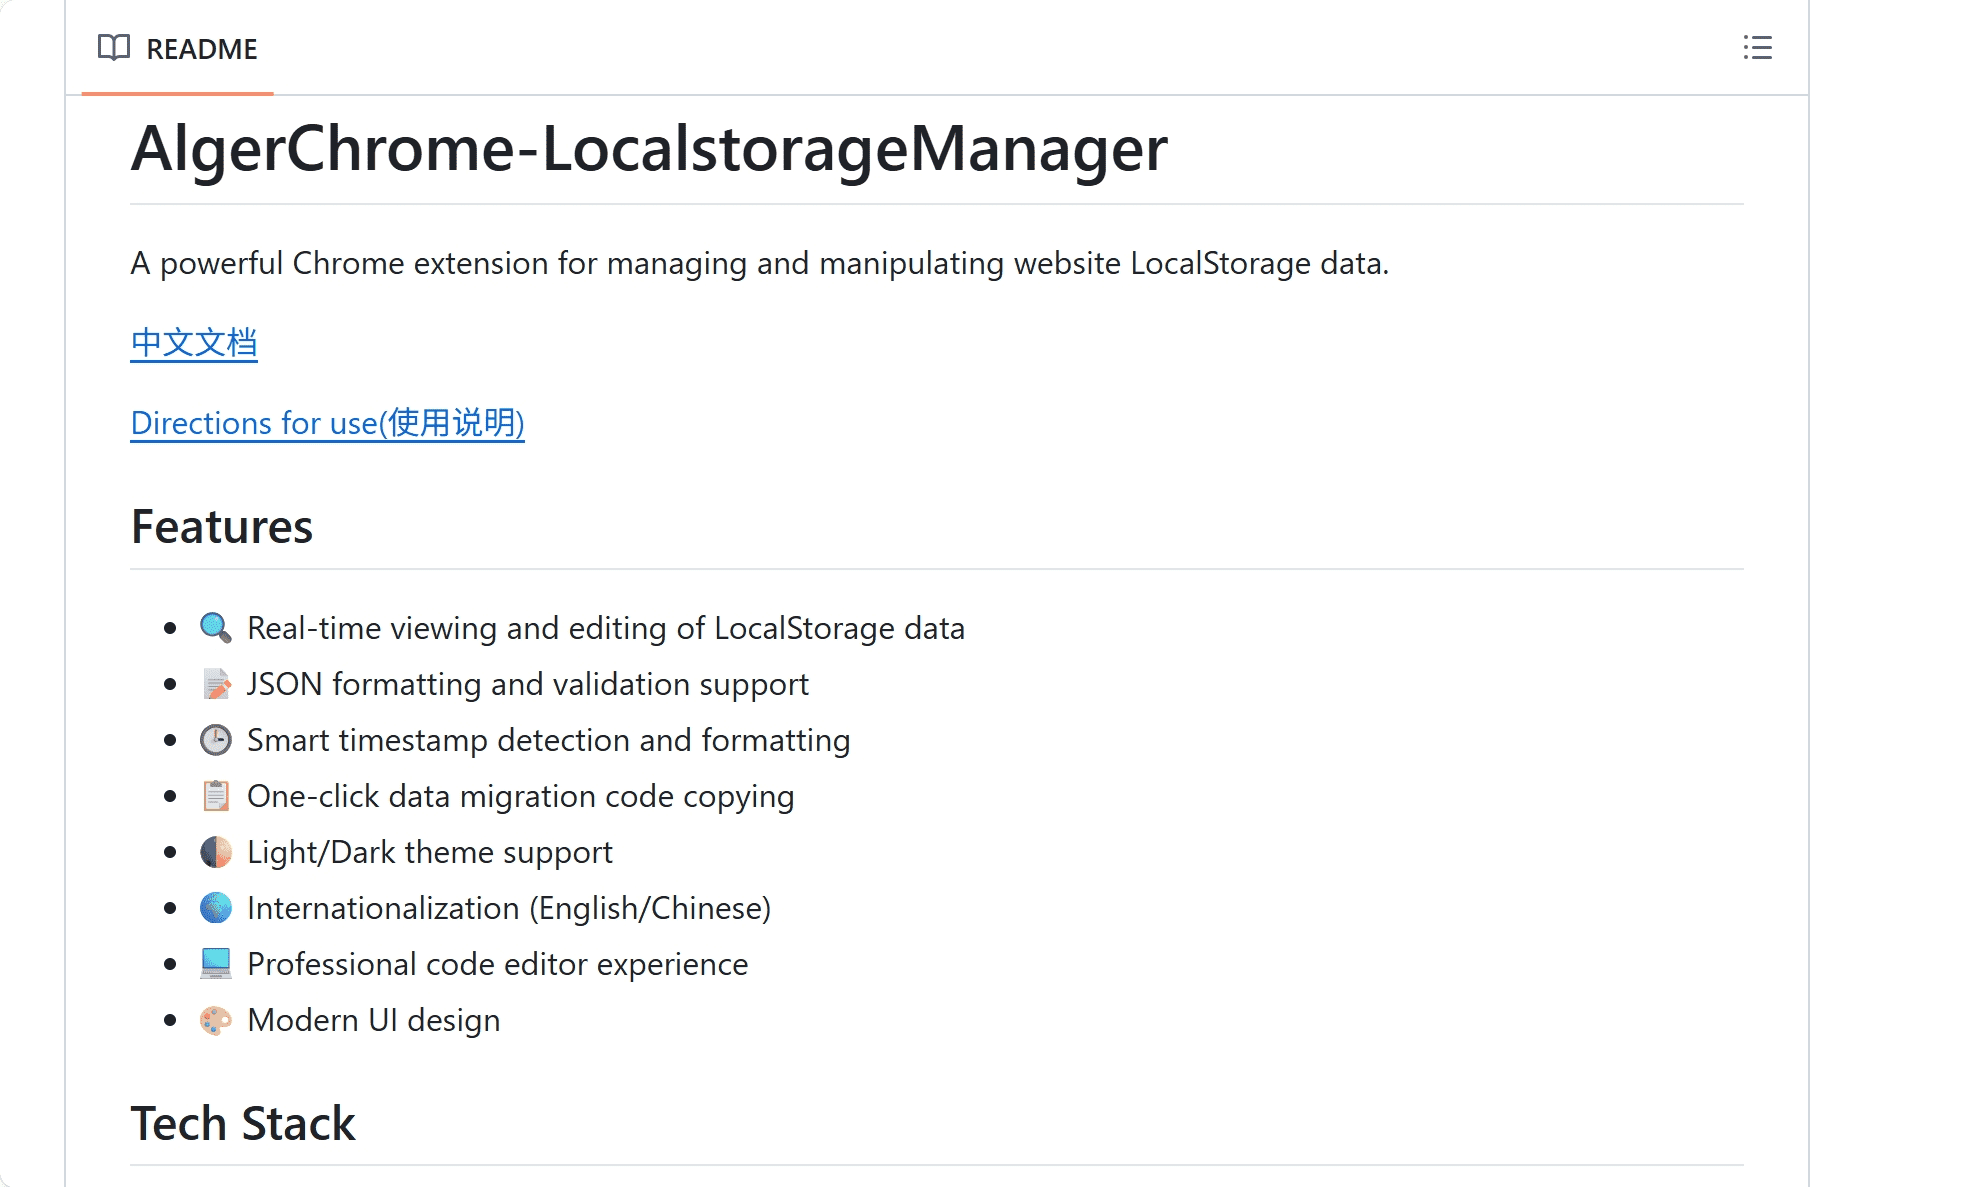
Task: Click the magnifying glass emoji icon
Action: point(216,628)
